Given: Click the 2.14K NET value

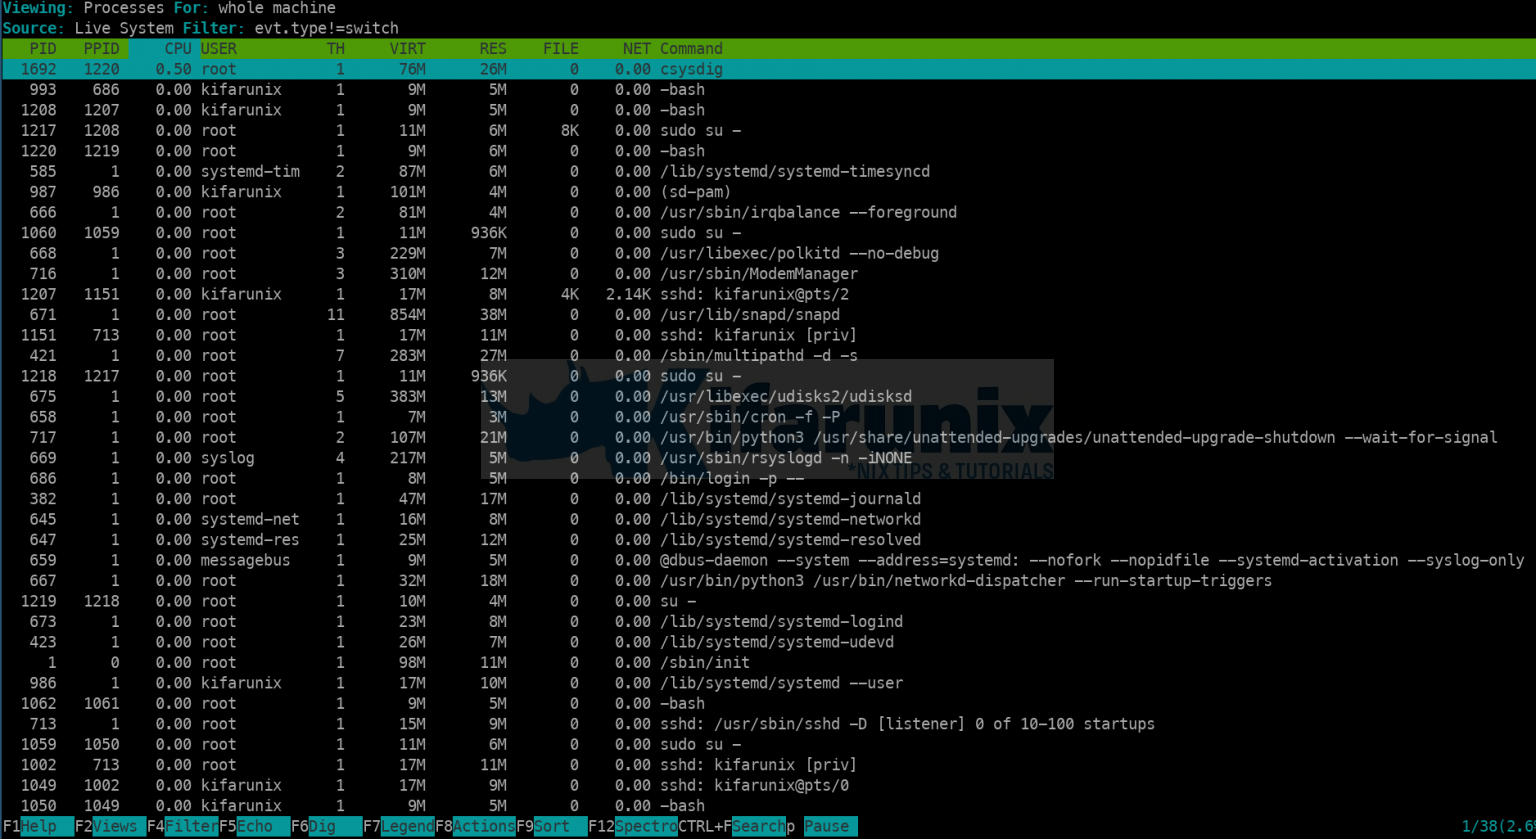Looking at the screenshot, I should pyautogui.click(x=629, y=294).
